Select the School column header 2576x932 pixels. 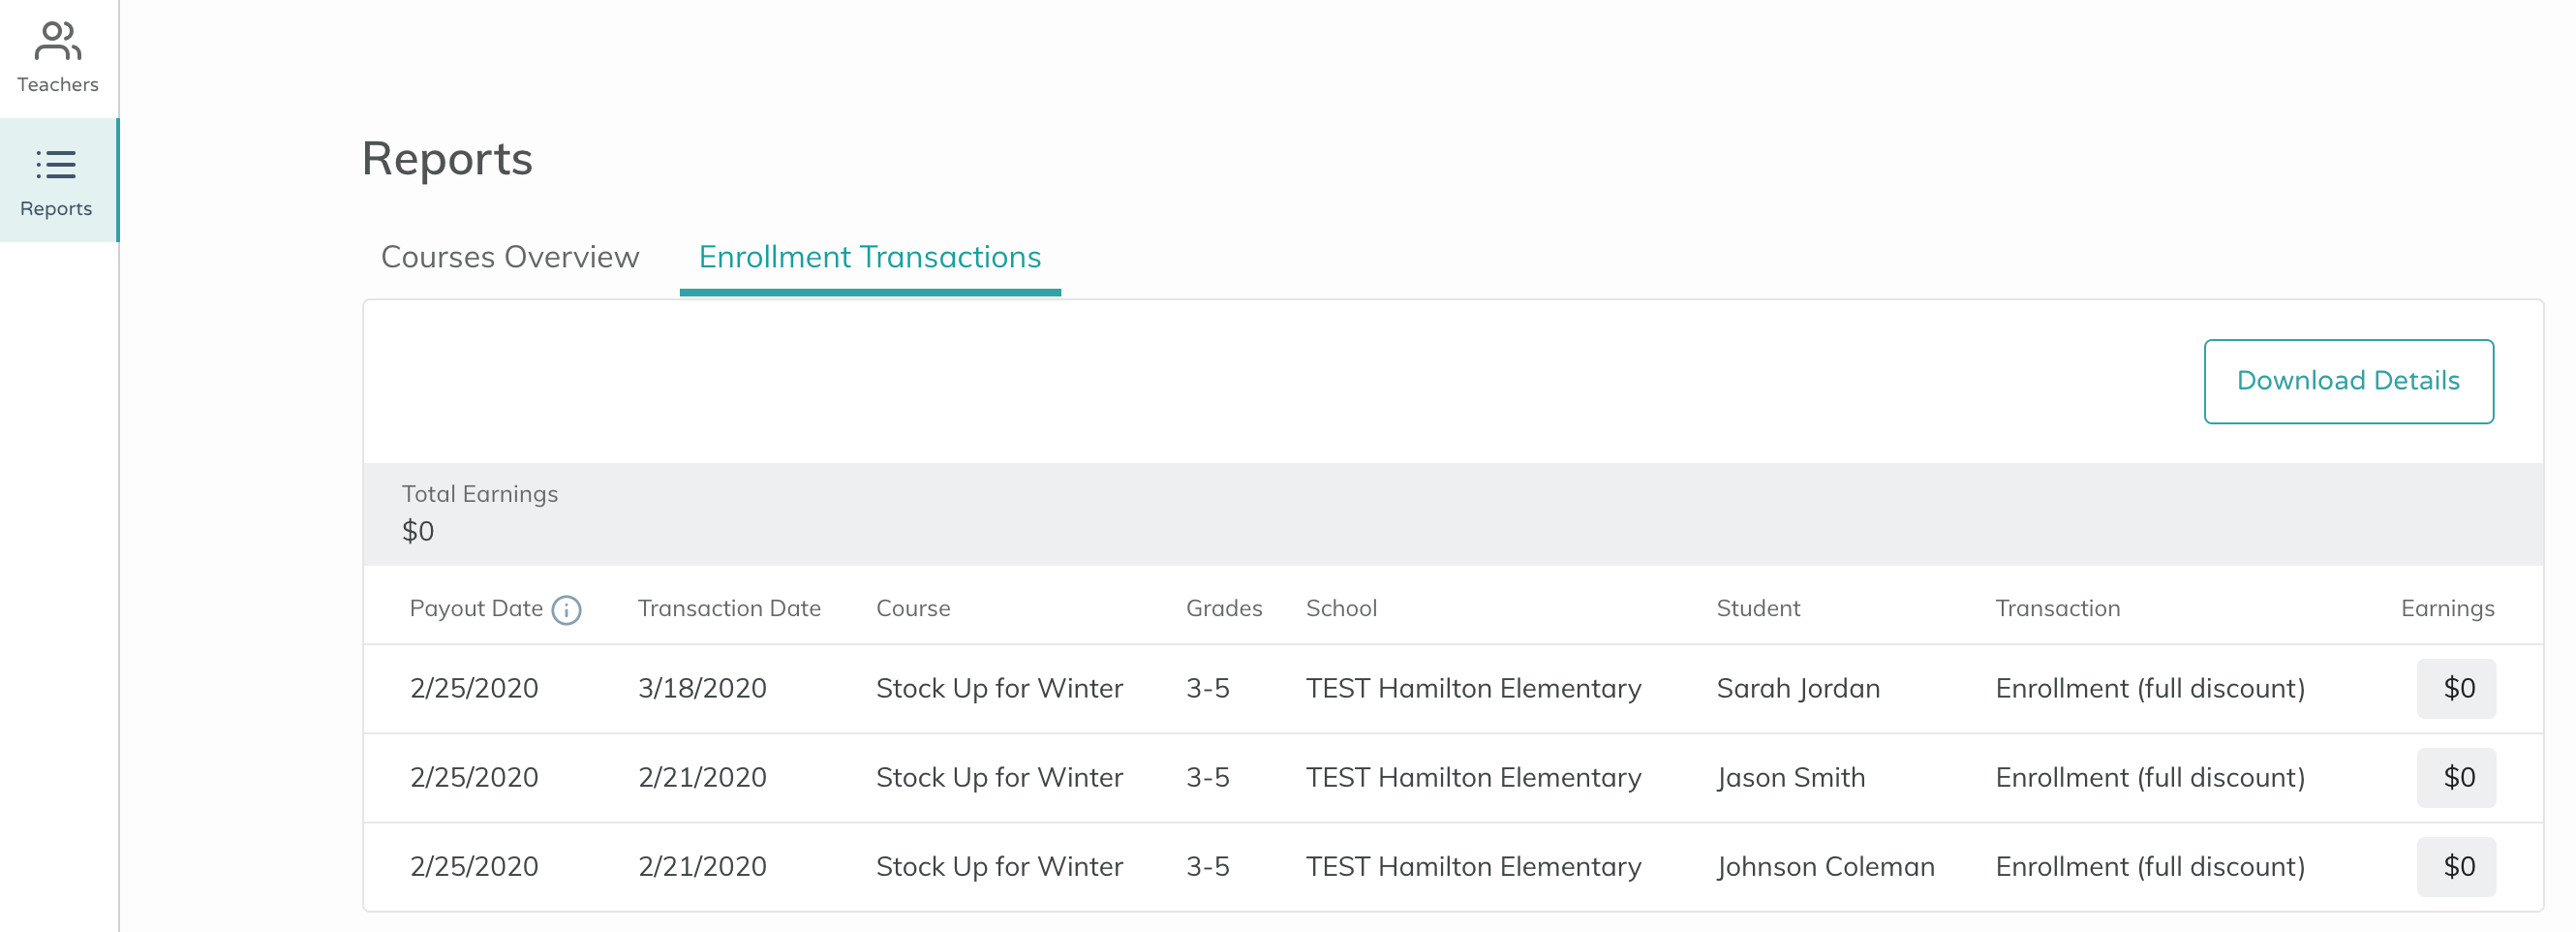point(1341,607)
